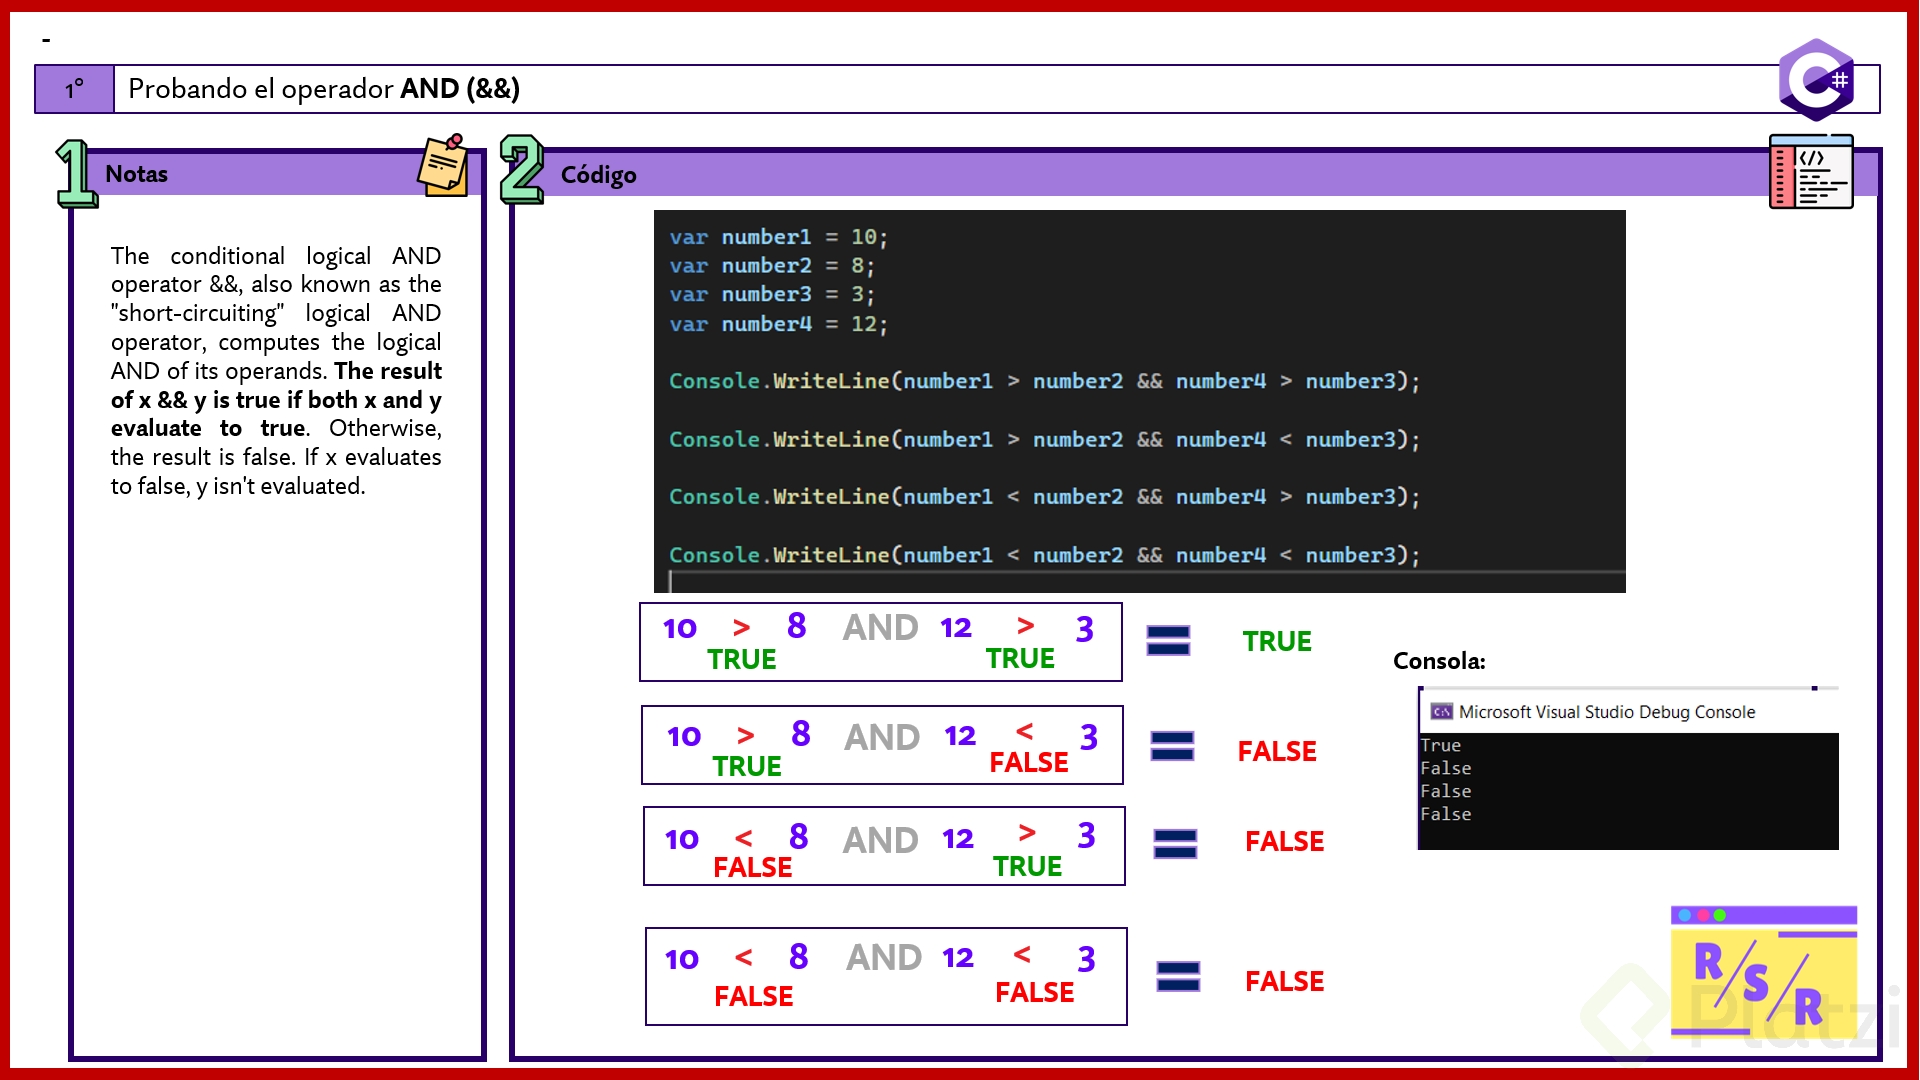The height and width of the screenshot is (1080, 1920).
Task: Click the green number 1 badge
Action: 75,174
